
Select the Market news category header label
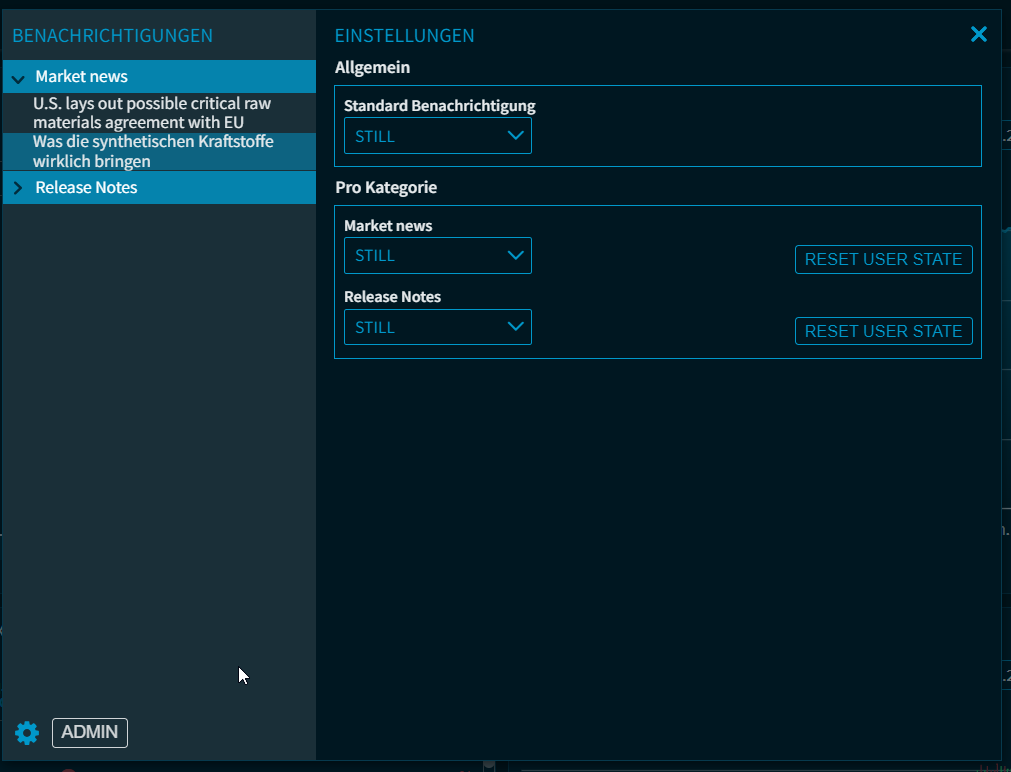pyautogui.click(x=82, y=77)
